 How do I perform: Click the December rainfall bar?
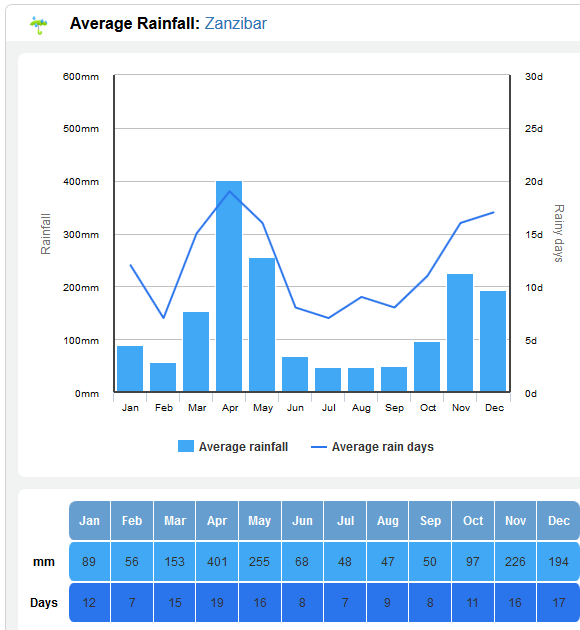click(493, 341)
